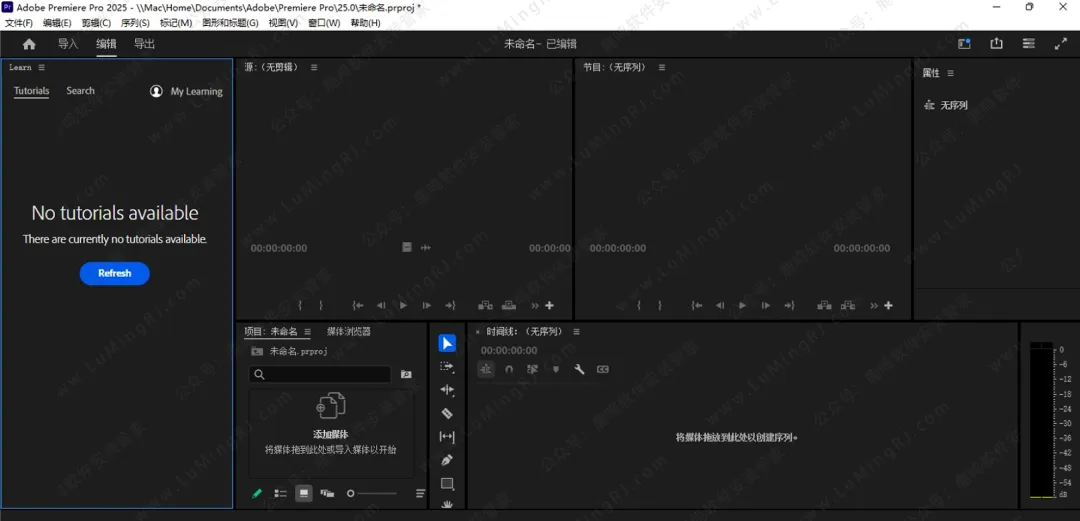Image resolution: width=1080 pixels, height=521 pixels.
Task: Click the Insert button in Source monitor
Action: (486, 305)
